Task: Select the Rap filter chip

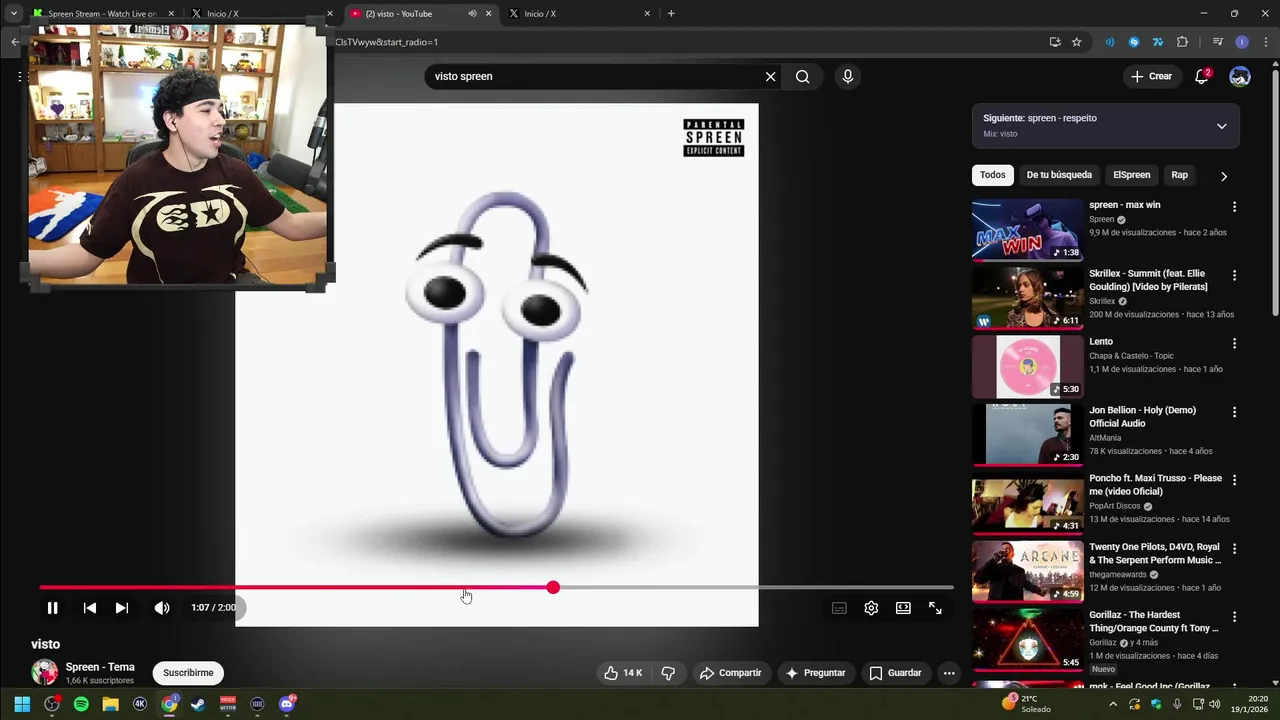Action: 1180,175
